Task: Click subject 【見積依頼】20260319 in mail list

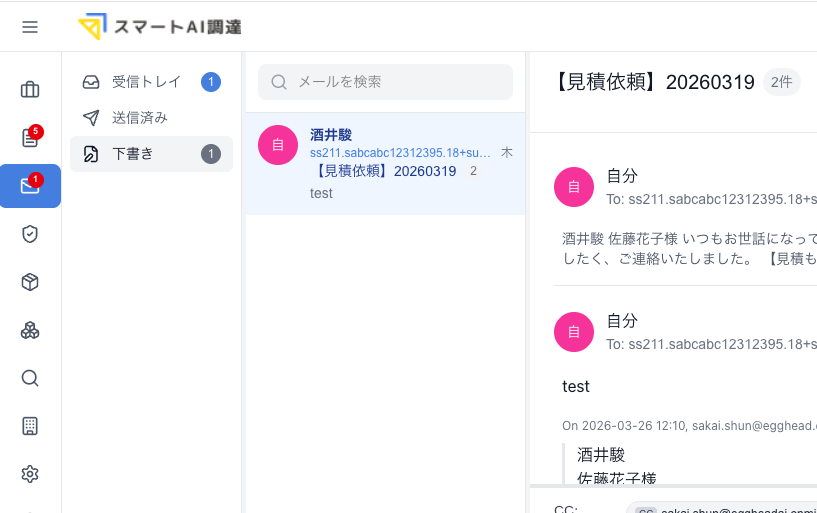Action: pyautogui.click(x=385, y=171)
